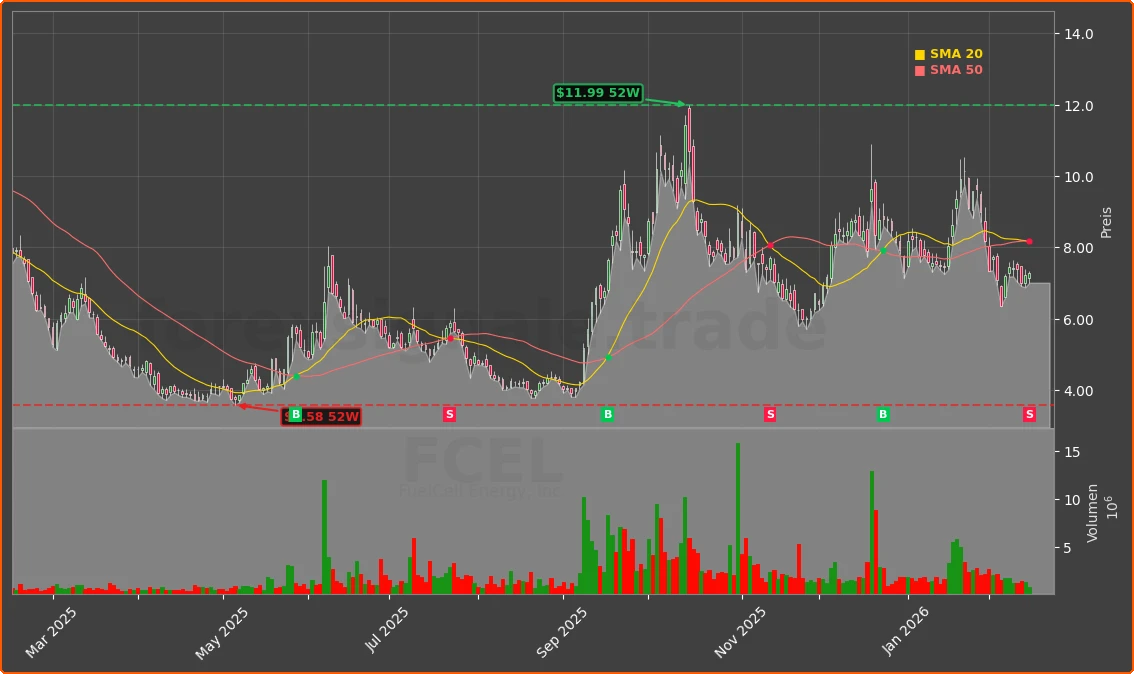Click the green B marker near January 2026
The width and height of the screenshot is (1134, 674).
coord(881,413)
